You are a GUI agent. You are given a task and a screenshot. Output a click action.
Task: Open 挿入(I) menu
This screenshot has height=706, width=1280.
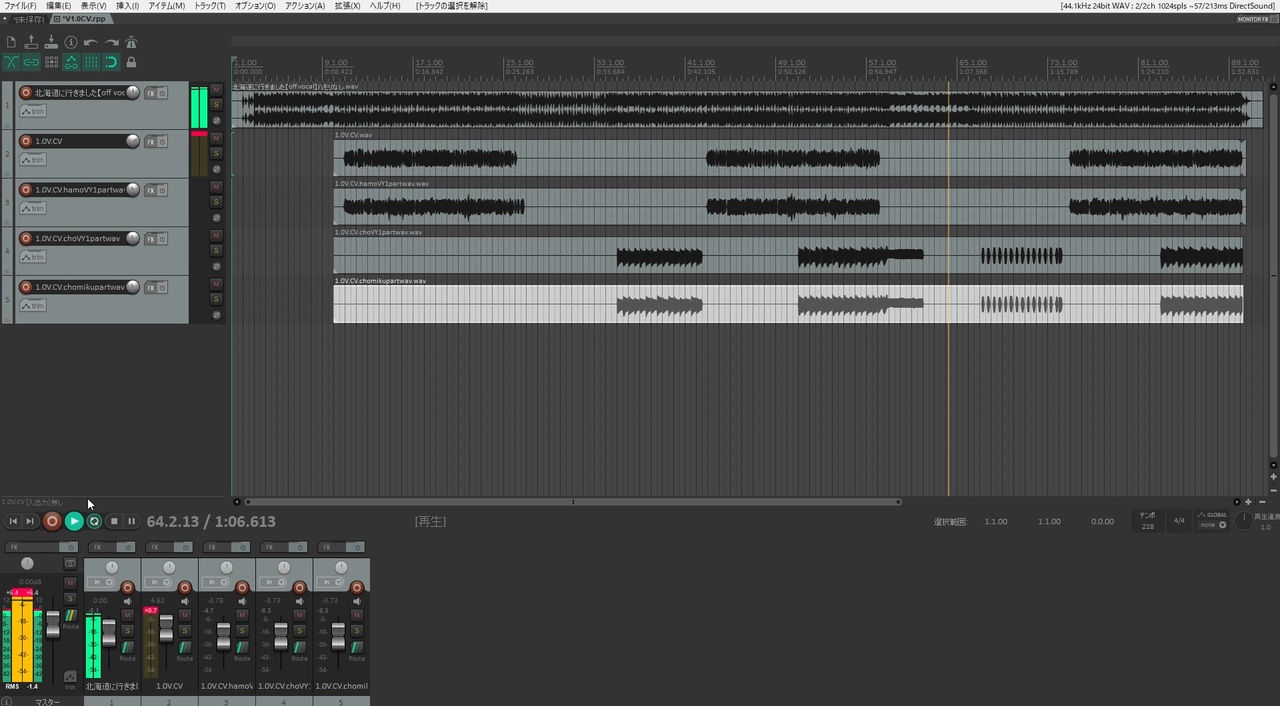pyautogui.click(x=128, y=6)
